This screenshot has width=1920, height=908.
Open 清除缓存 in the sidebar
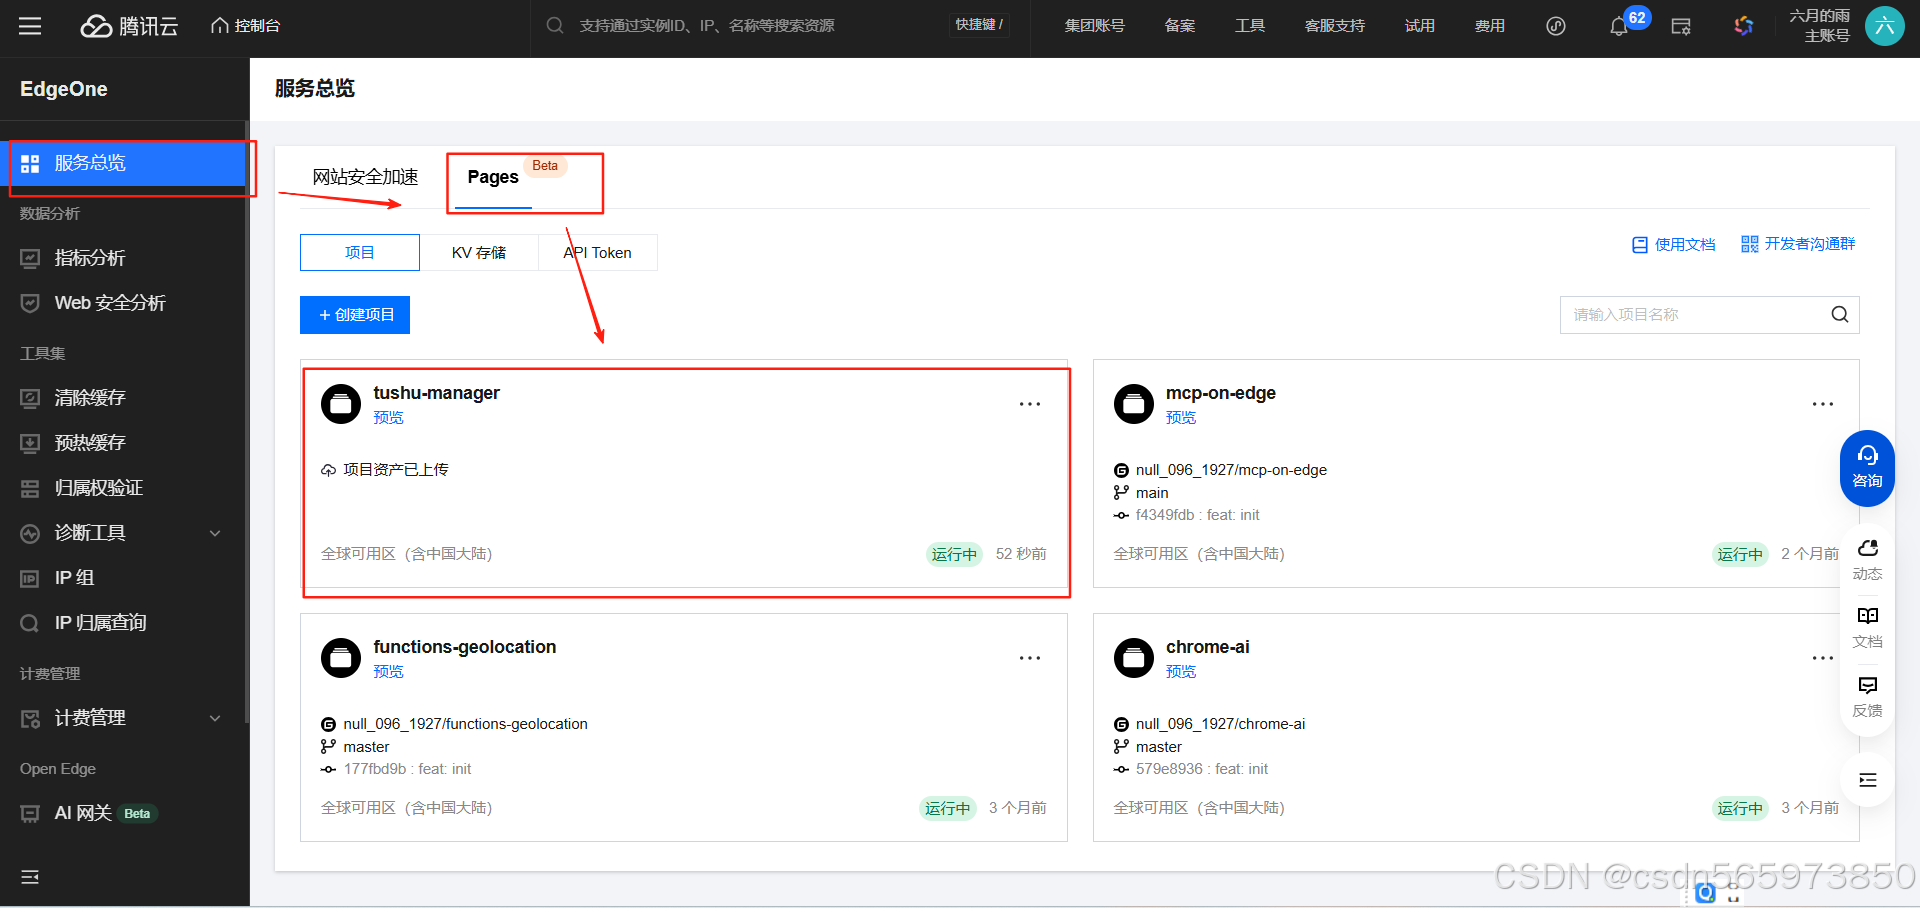click(x=124, y=398)
